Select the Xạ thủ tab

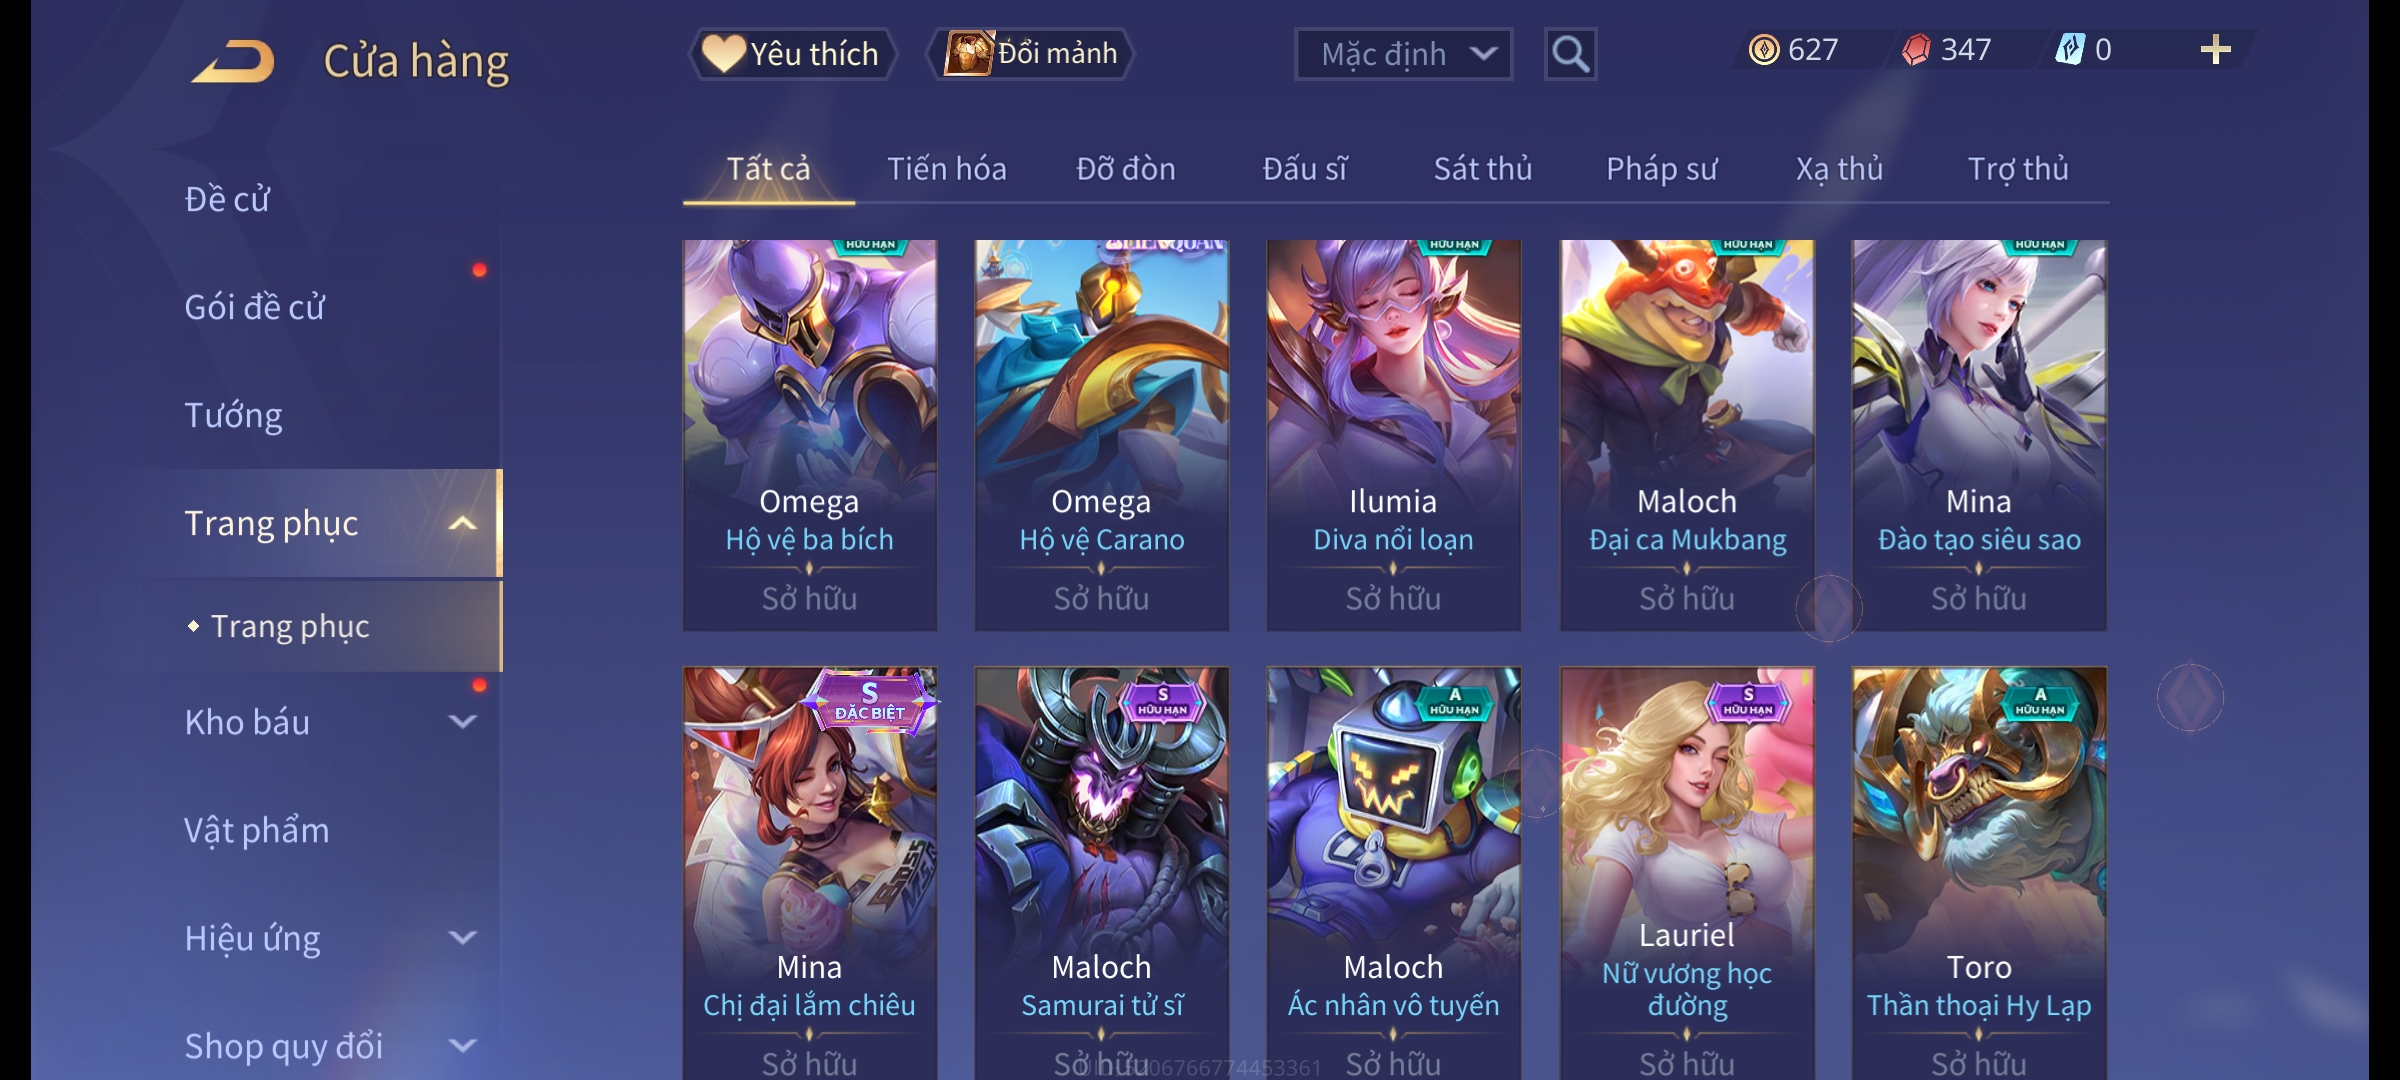(x=1840, y=169)
